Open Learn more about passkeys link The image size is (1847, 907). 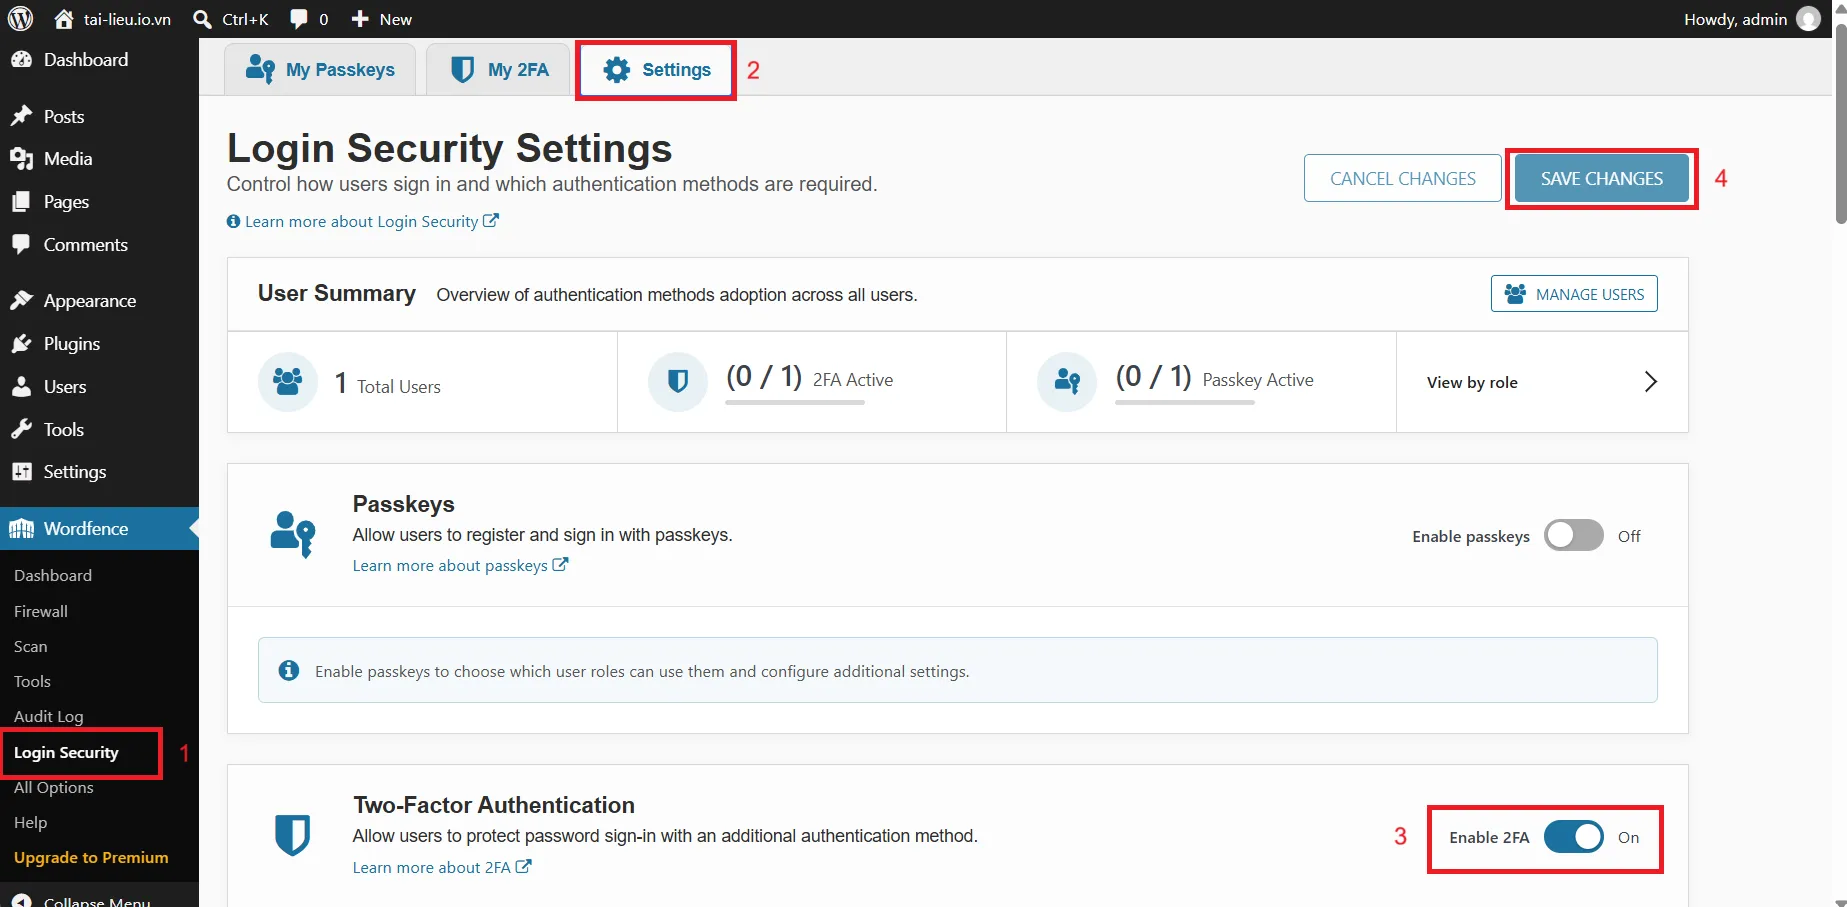click(461, 566)
